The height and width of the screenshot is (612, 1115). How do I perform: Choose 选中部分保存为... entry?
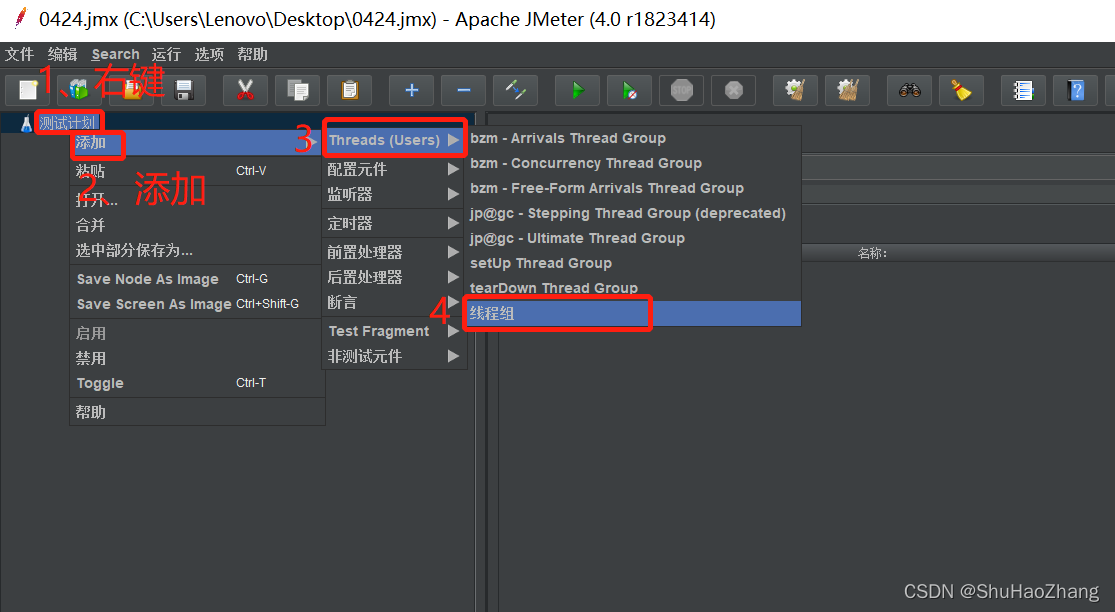pos(197,250)
